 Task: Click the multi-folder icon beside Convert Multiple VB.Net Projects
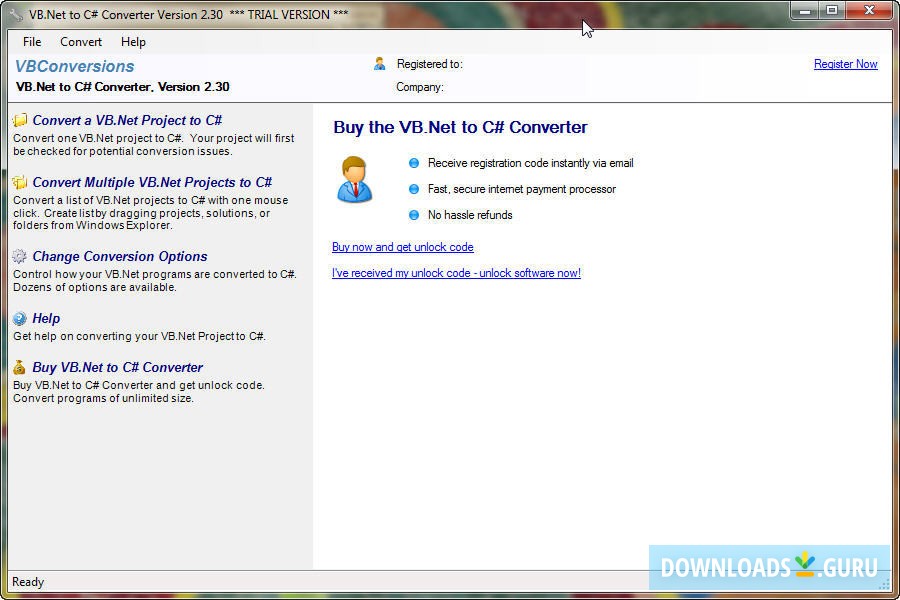20,182
